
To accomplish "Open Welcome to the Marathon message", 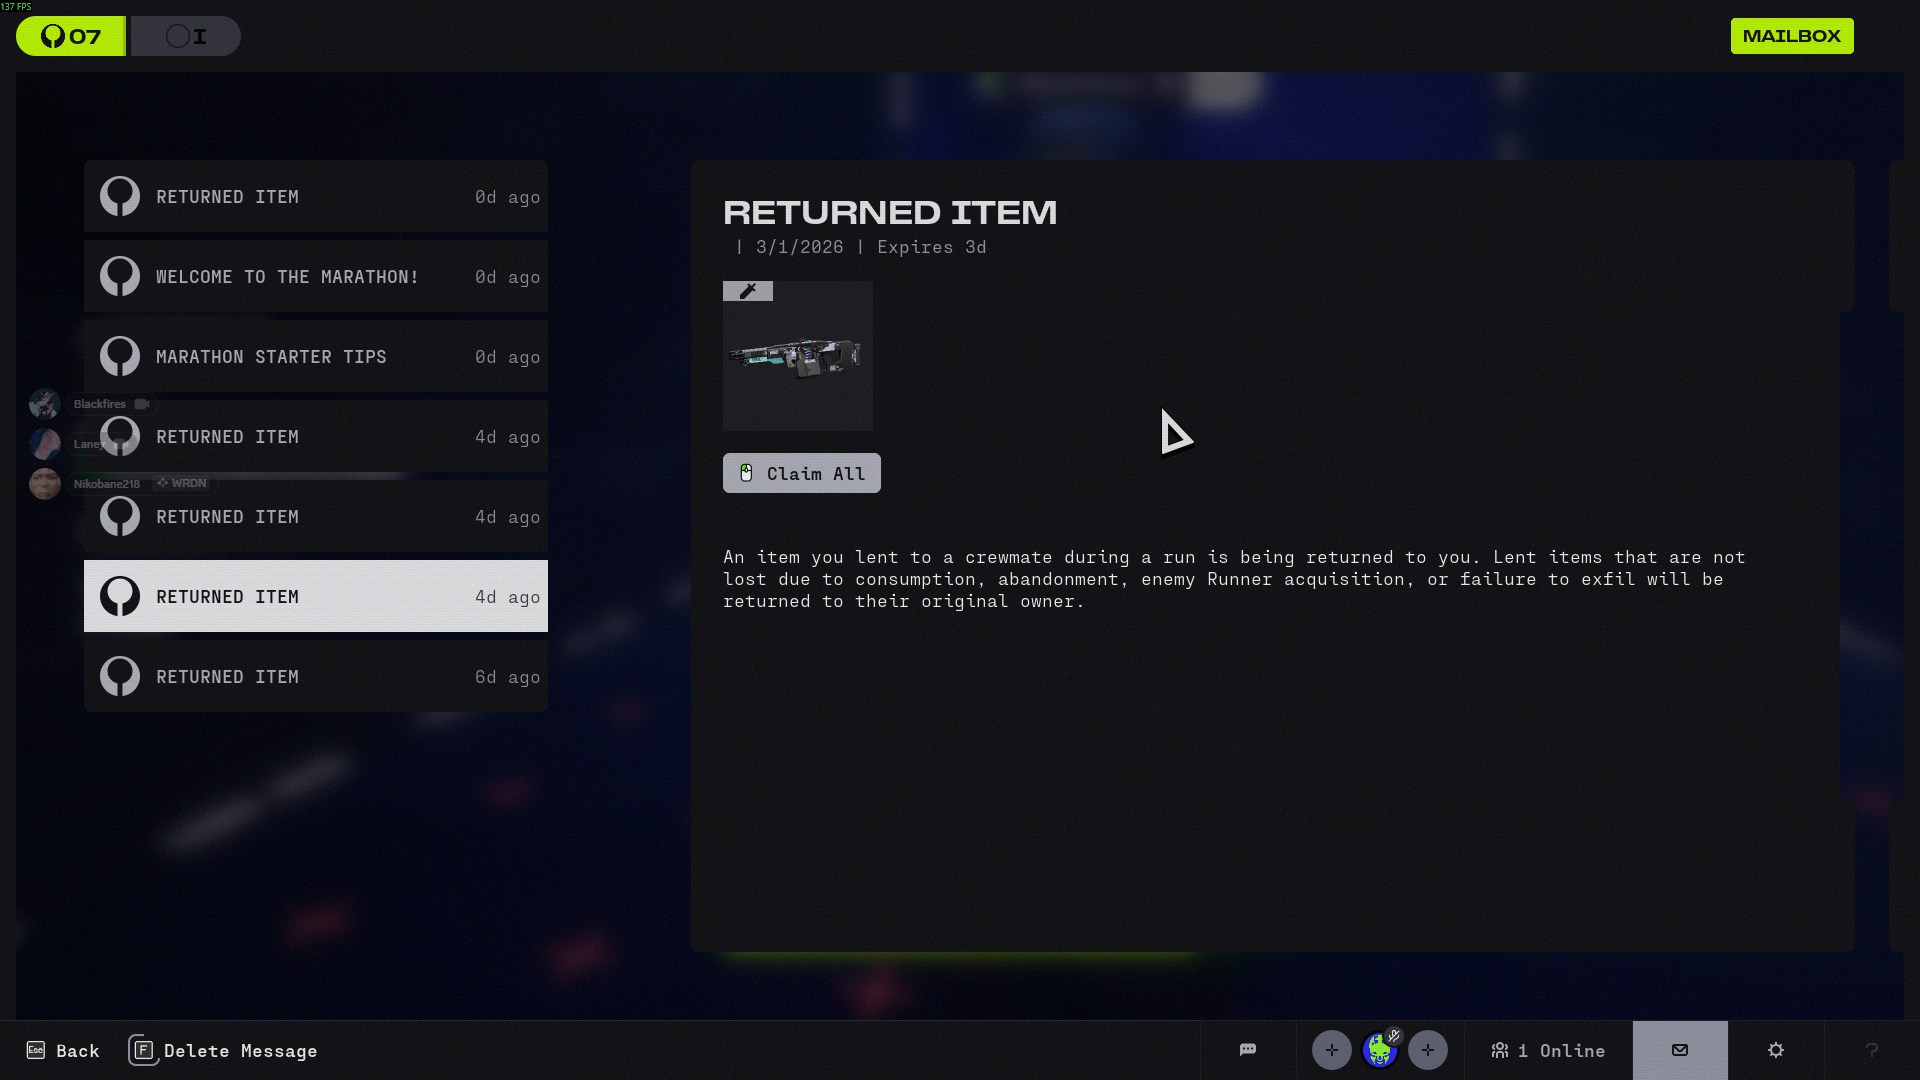I will [x=316, y=277].
